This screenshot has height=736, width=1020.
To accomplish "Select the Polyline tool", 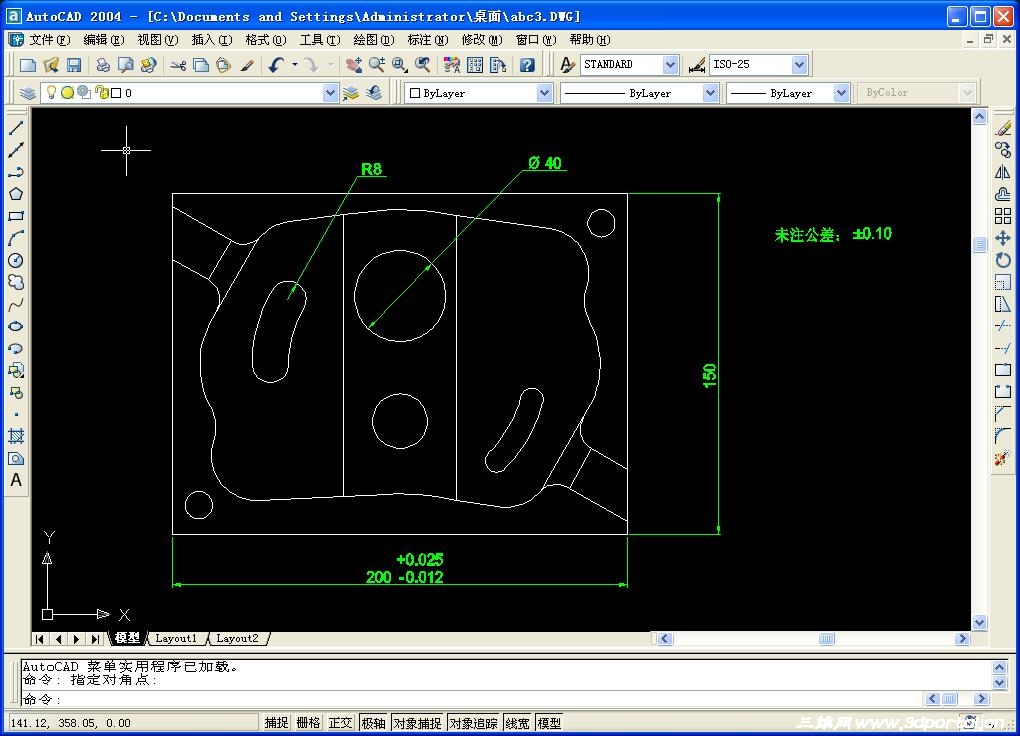I will pyautogui.click(x=16, y=172).
